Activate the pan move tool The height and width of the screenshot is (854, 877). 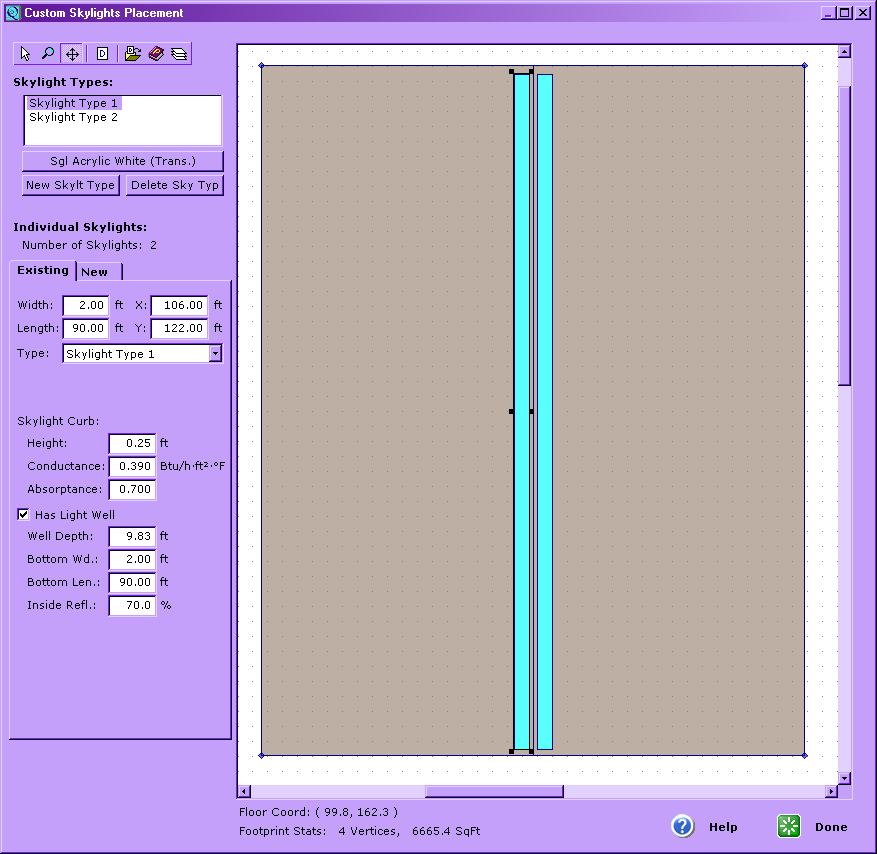pos(72,54)
